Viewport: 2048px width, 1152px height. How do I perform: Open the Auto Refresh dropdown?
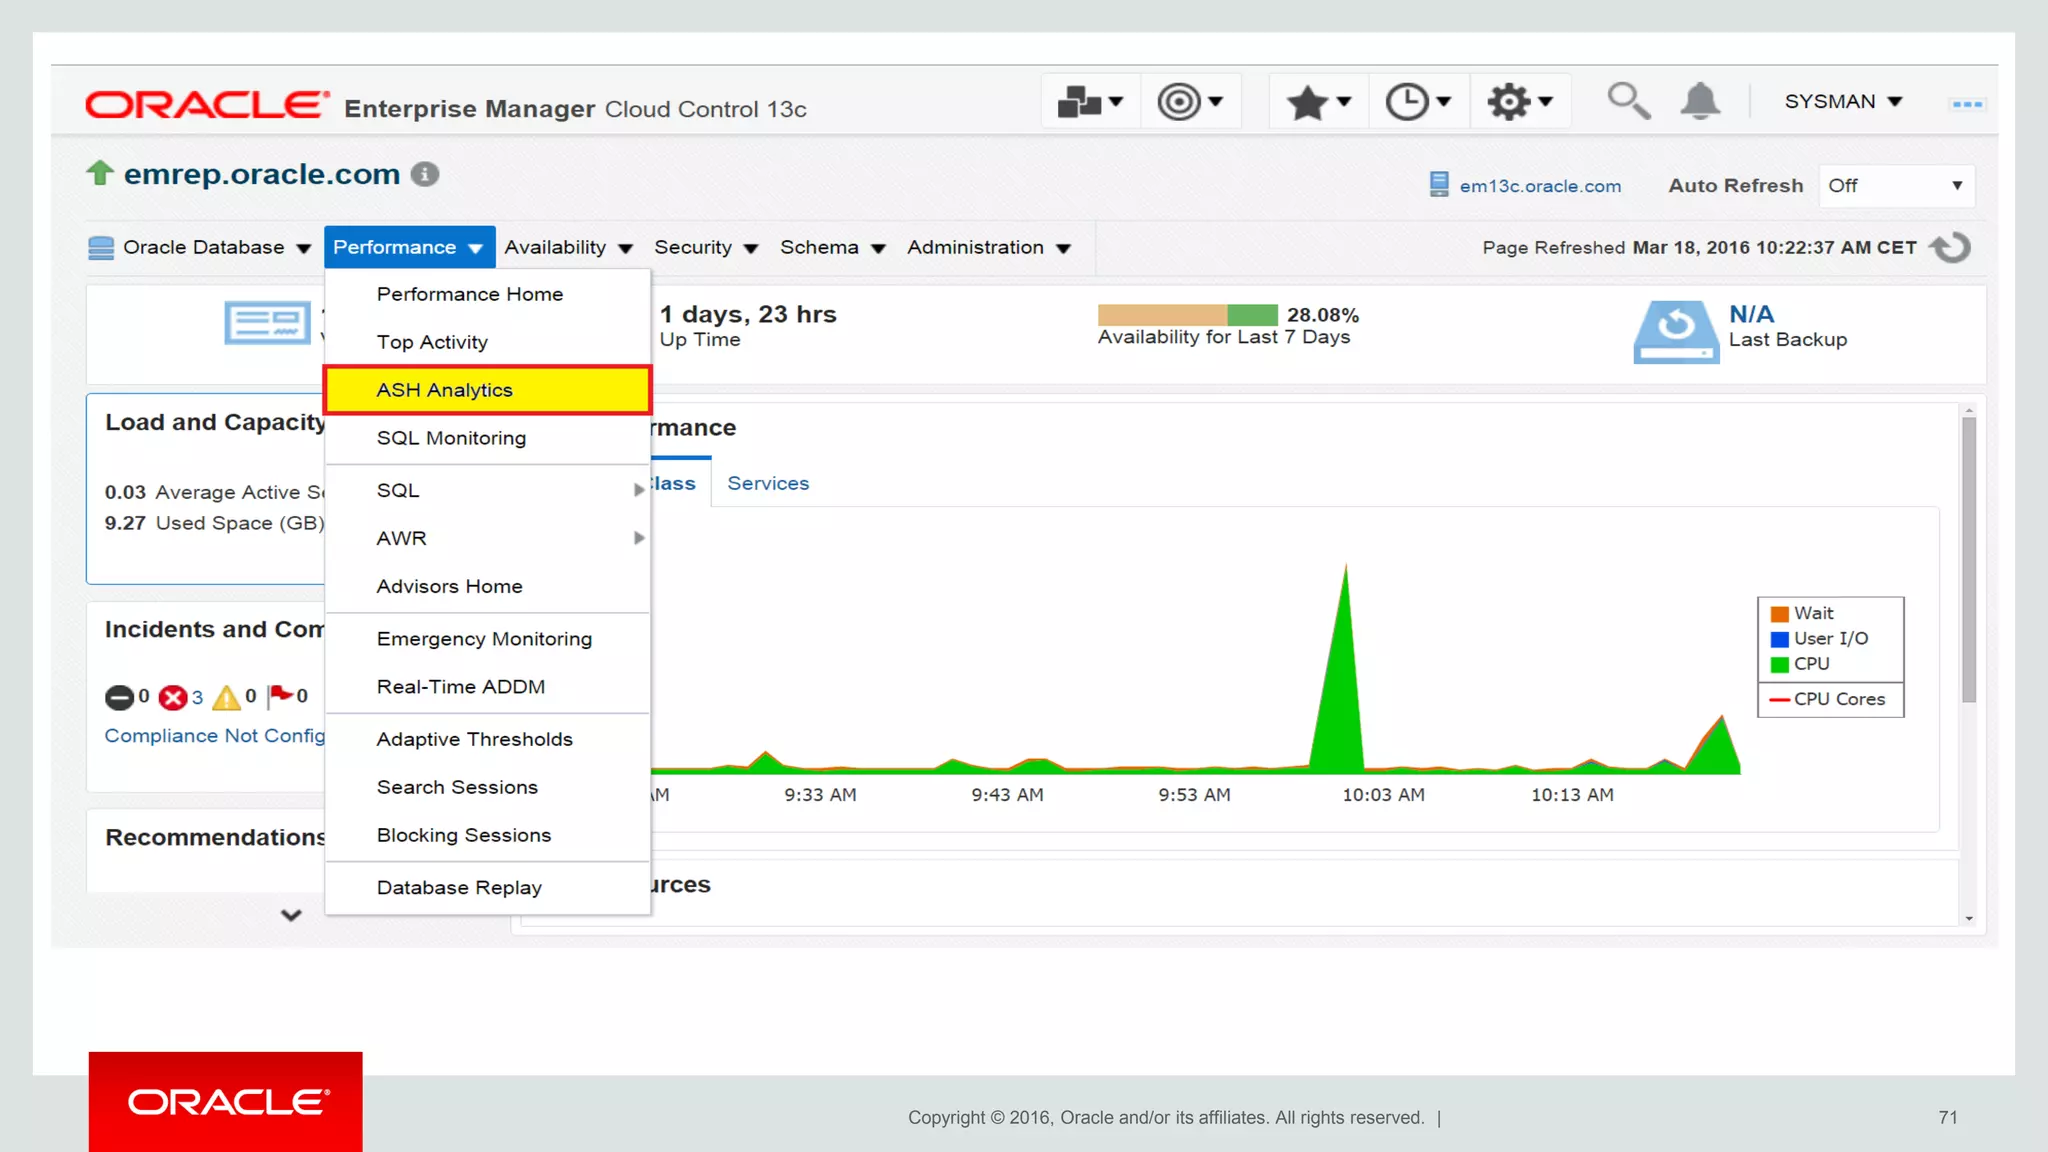pyautogui.click(x=1895, y=186)
